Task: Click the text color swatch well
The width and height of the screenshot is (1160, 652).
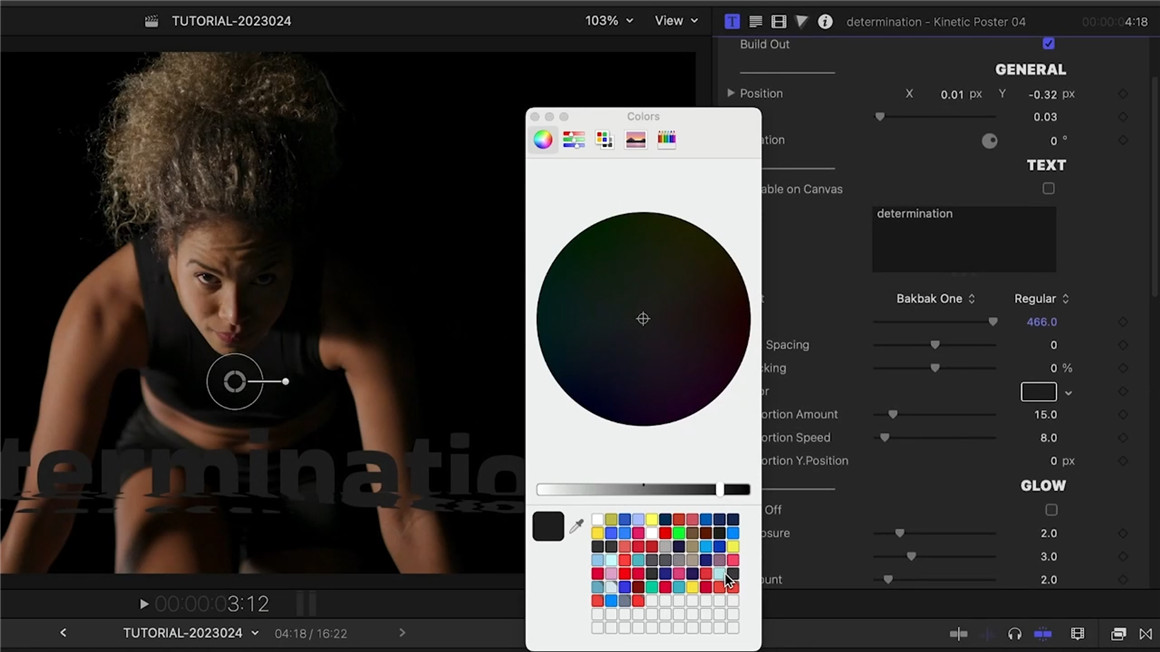Action: (1038, 392)
